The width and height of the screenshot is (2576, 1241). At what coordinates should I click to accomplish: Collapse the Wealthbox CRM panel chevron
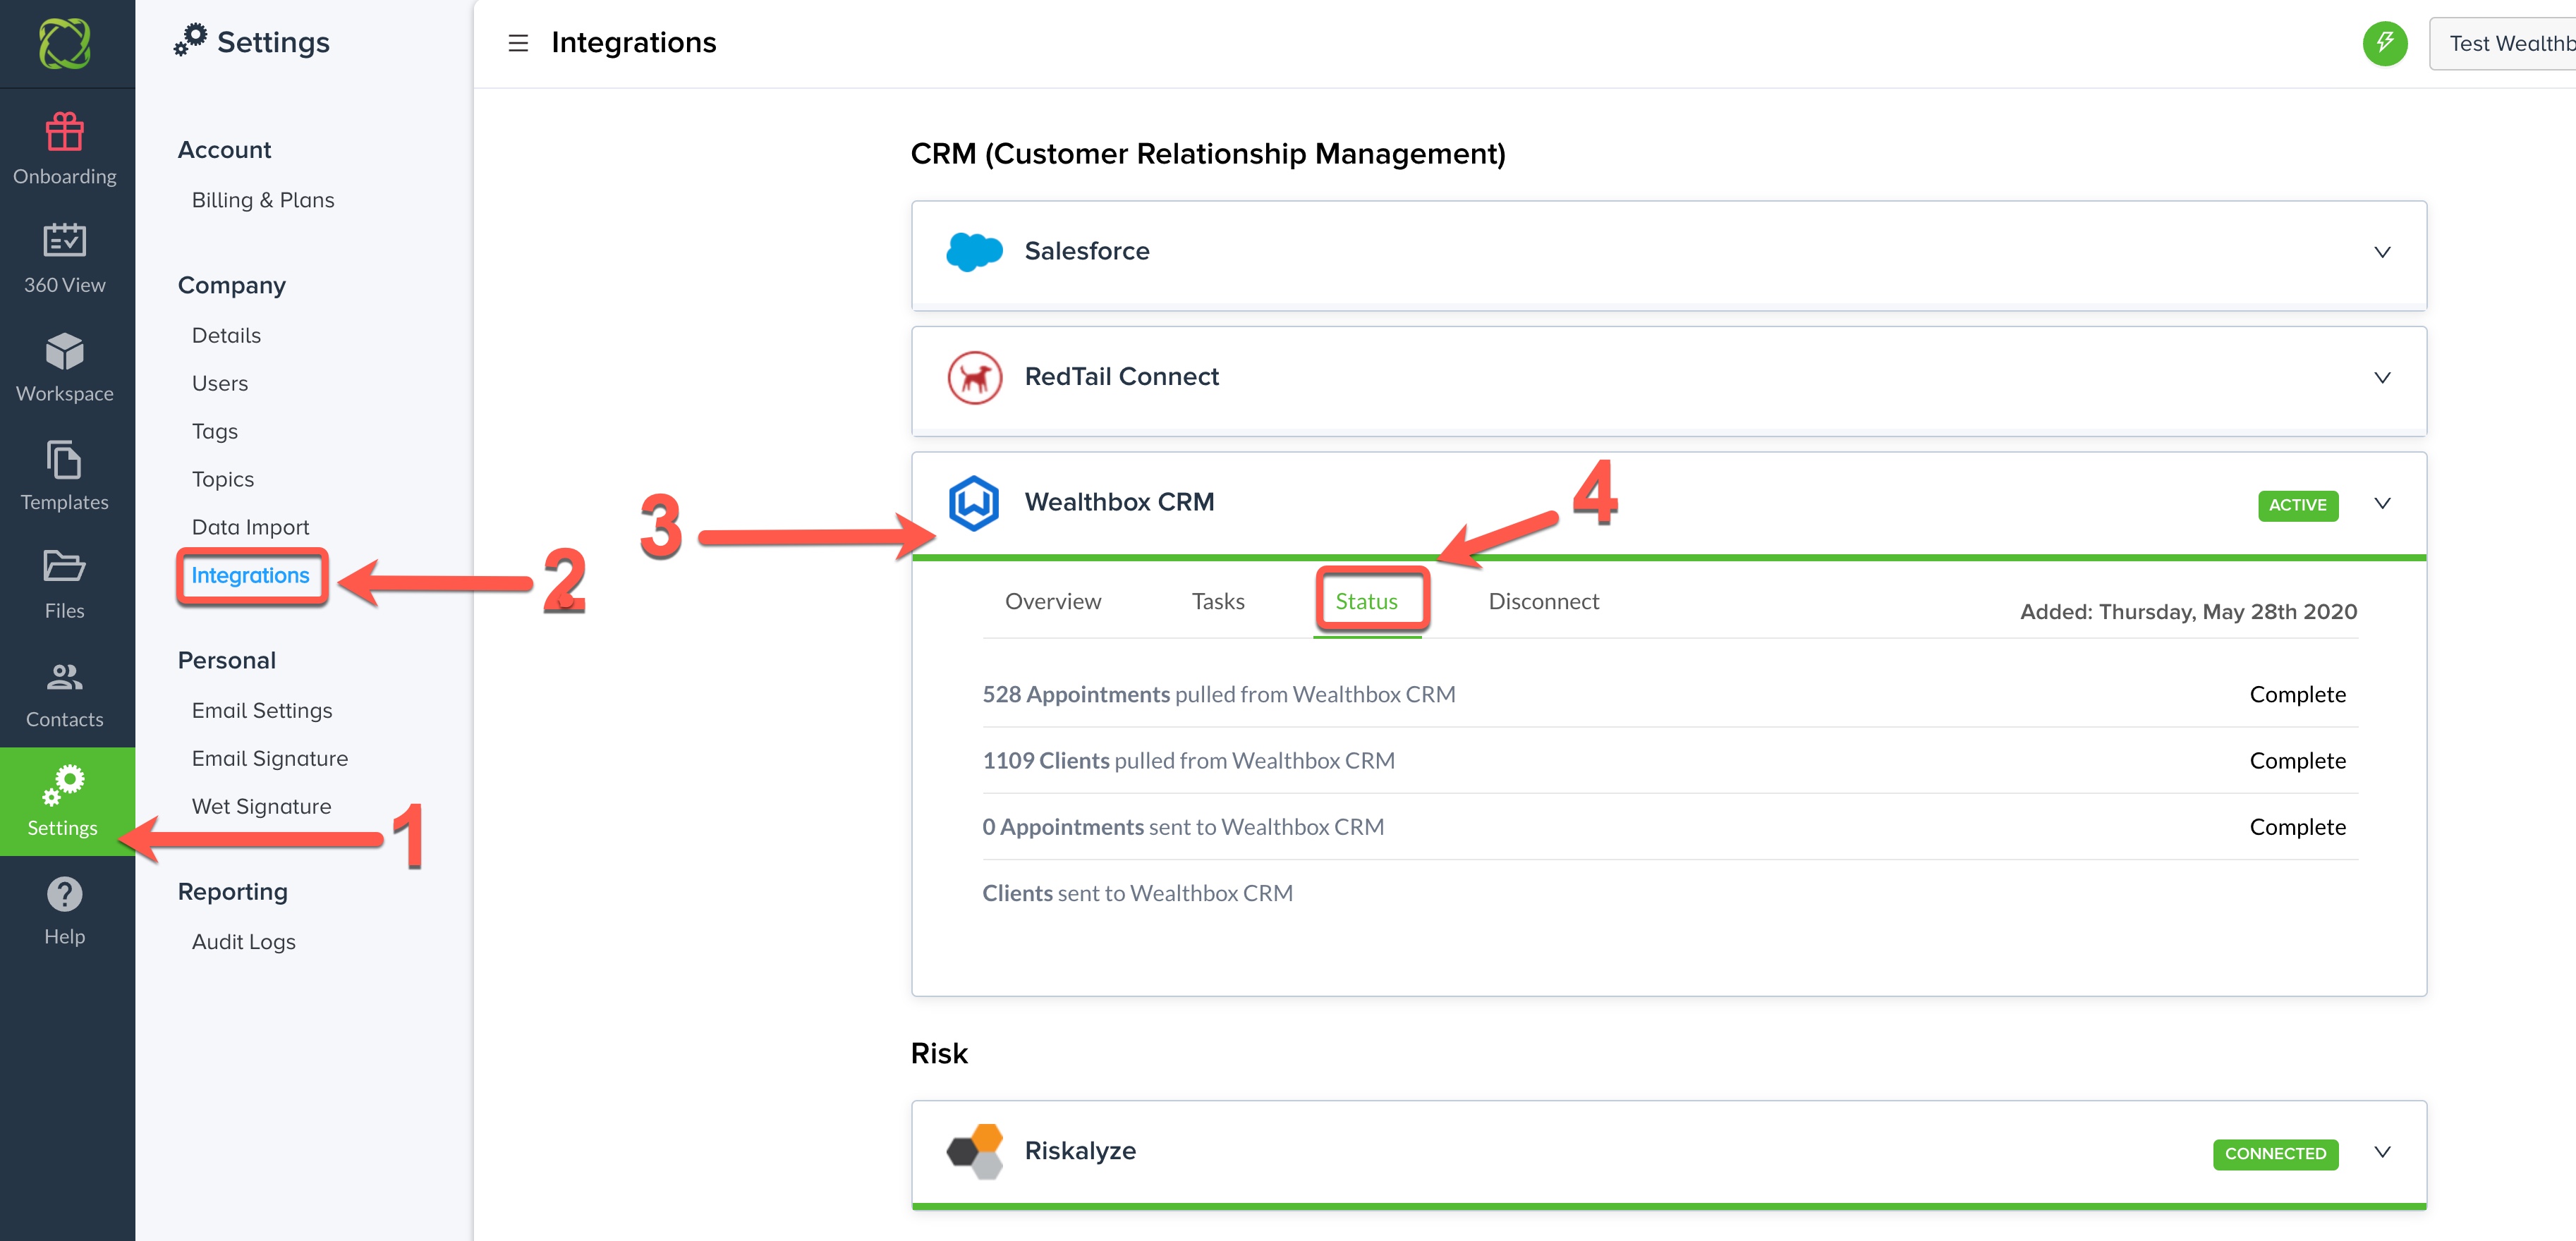(2382, 503)
